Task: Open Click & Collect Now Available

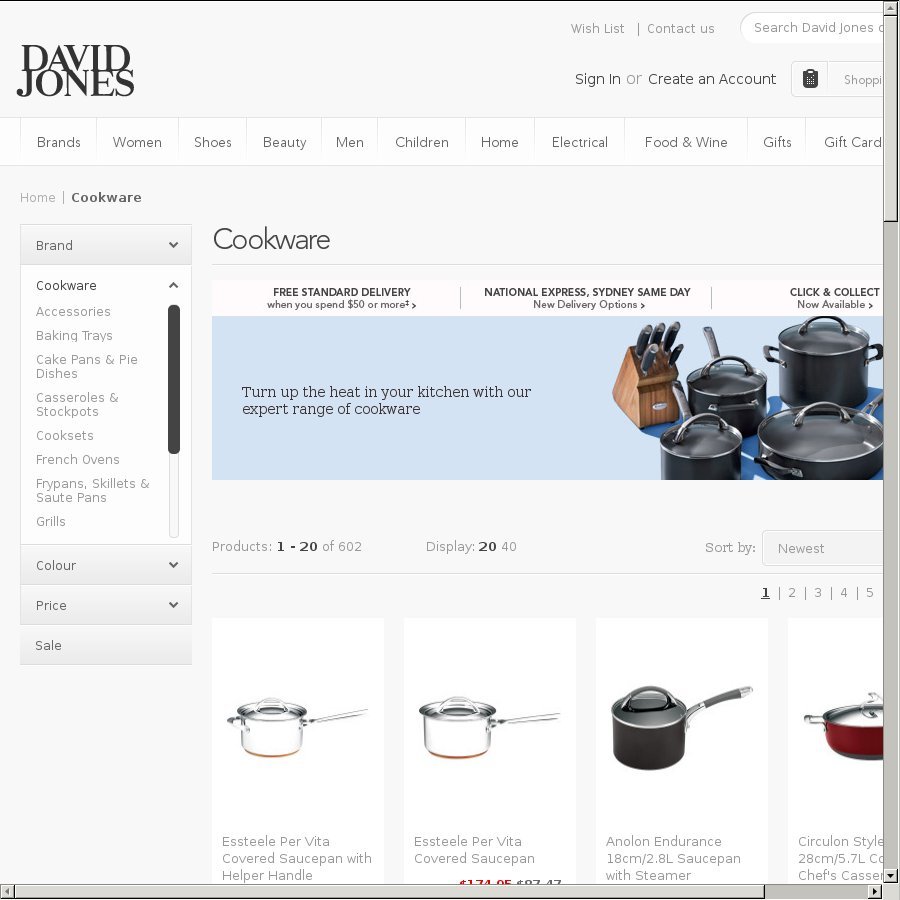Action: (835, 298)
